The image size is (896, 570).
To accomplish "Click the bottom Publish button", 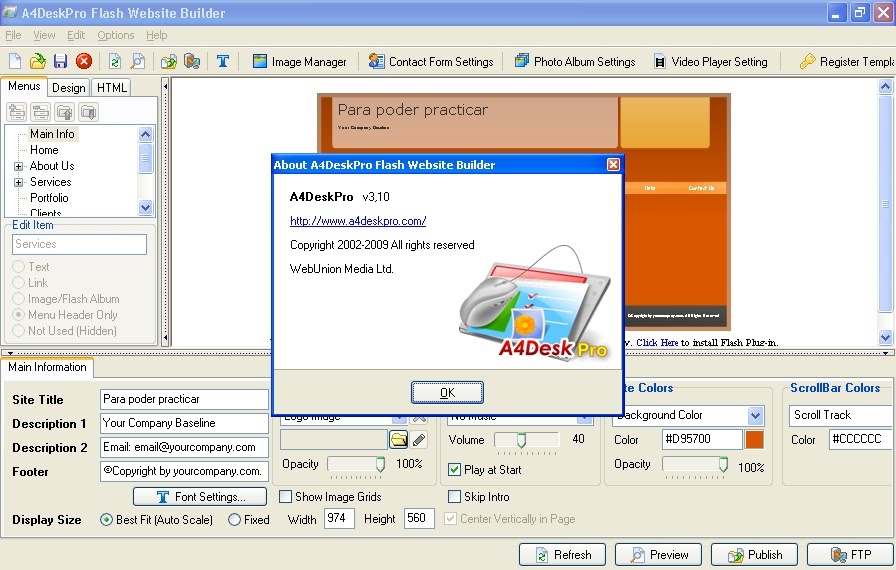I will point(754,555).
